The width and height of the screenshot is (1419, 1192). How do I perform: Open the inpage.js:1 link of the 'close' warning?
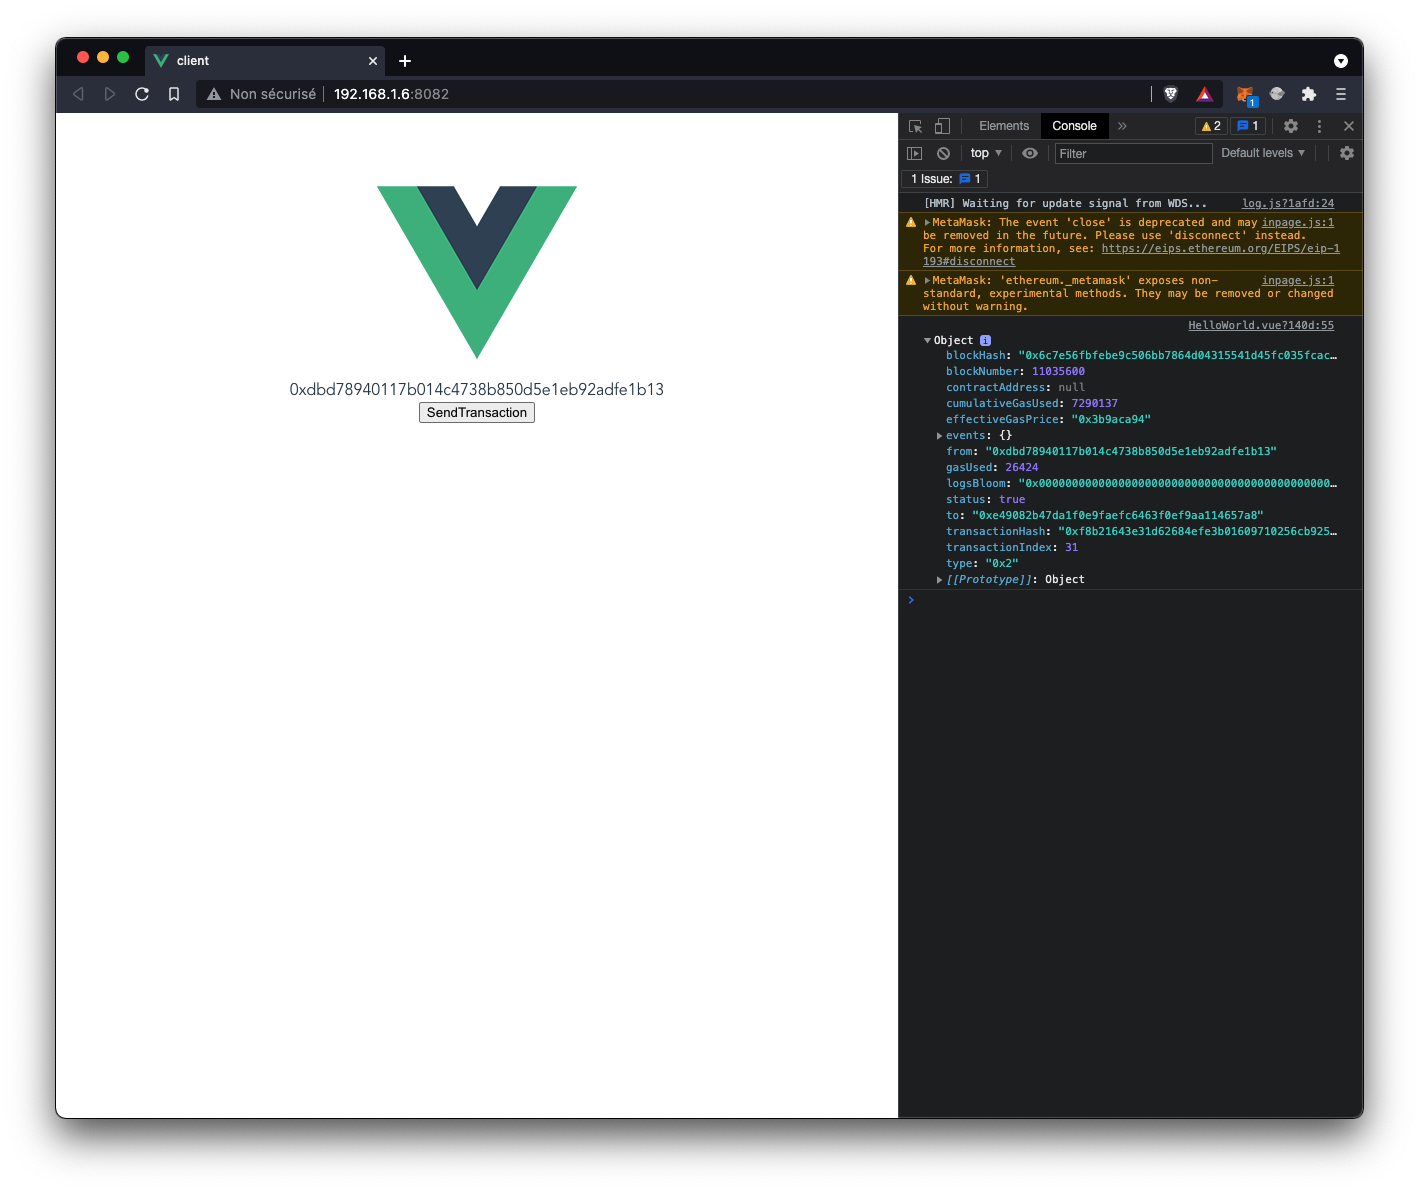tap(1298, 223)
